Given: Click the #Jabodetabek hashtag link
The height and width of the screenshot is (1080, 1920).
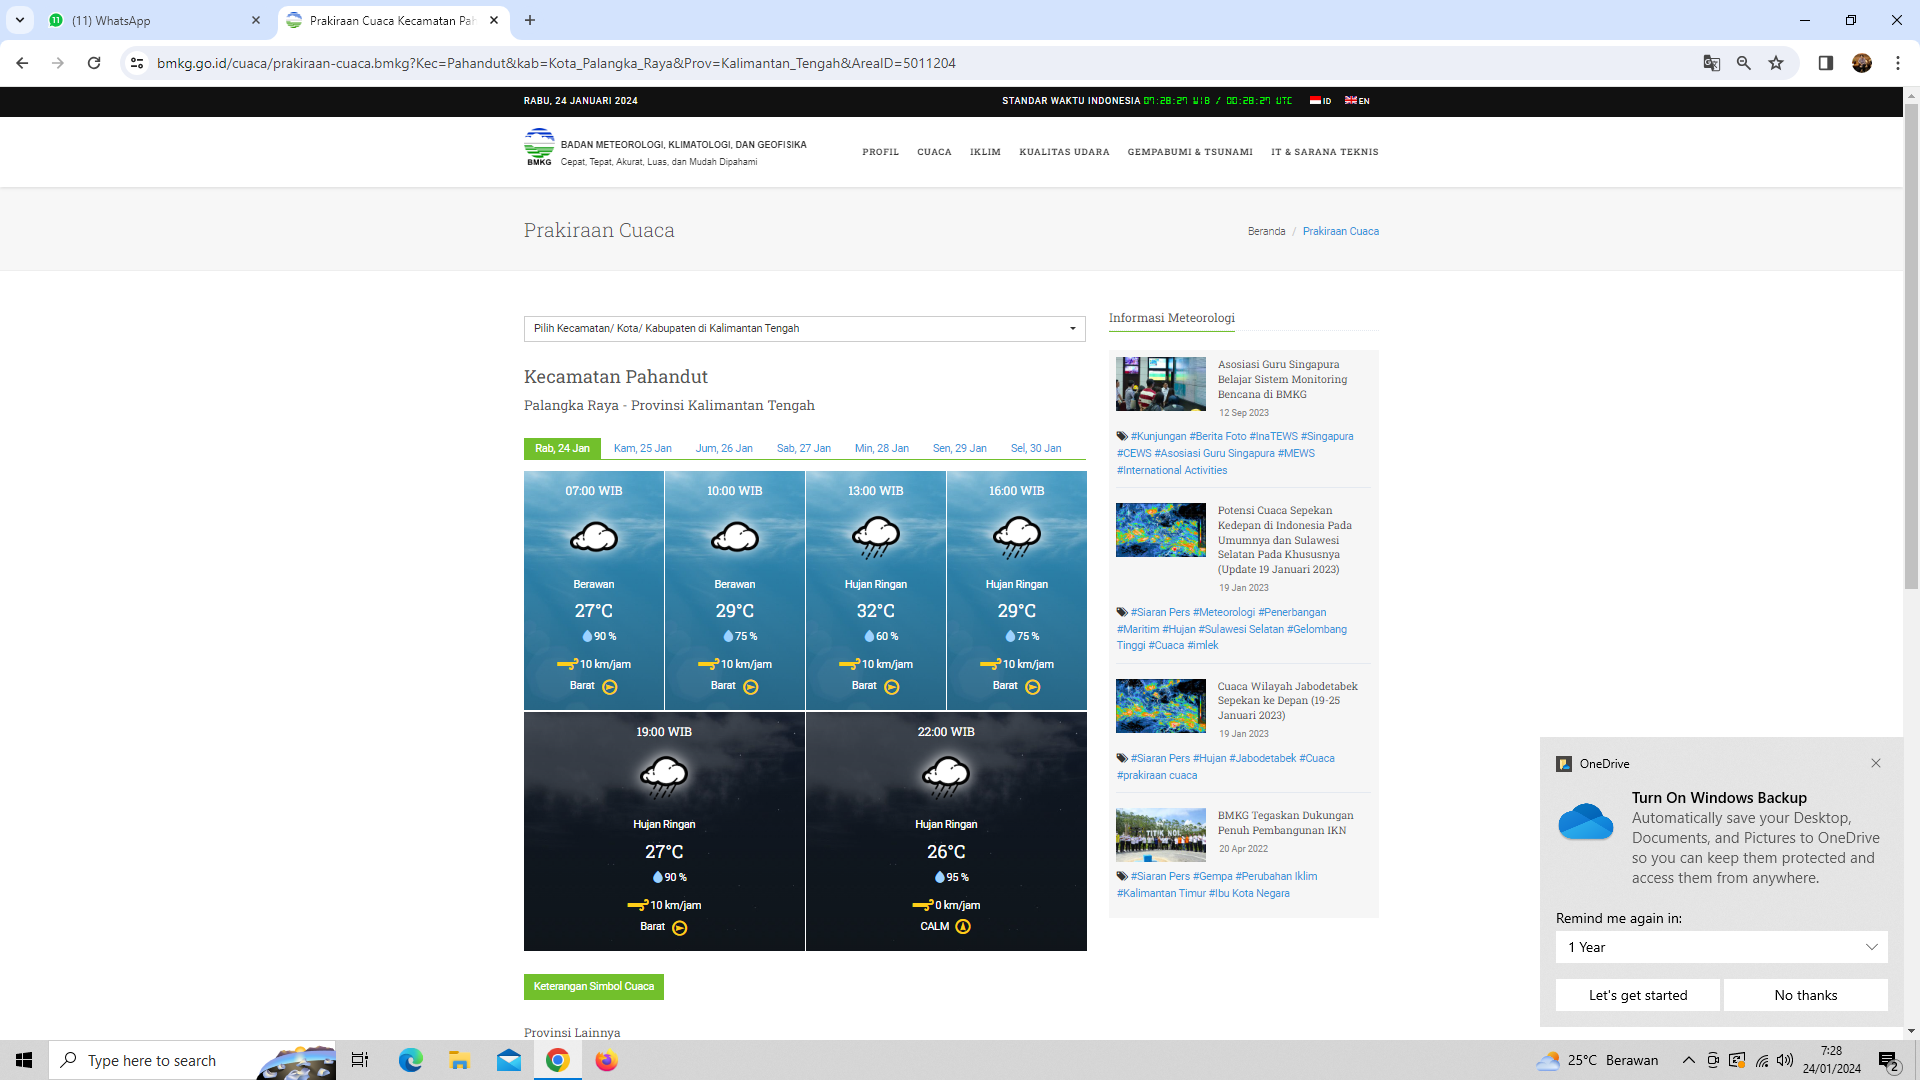Looking at the screenshot, I should pyautogui.click(x=1262, y=759).
